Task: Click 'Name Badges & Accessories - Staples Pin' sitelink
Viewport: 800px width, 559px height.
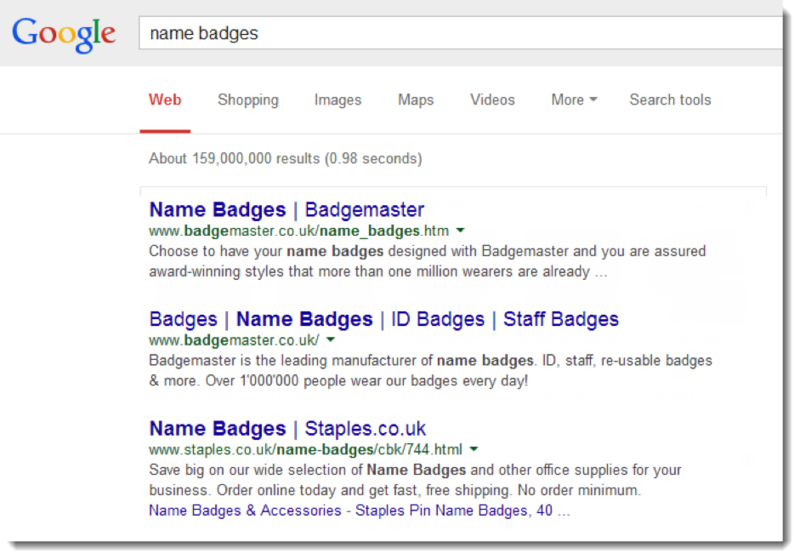Action: tap(359, 511)
